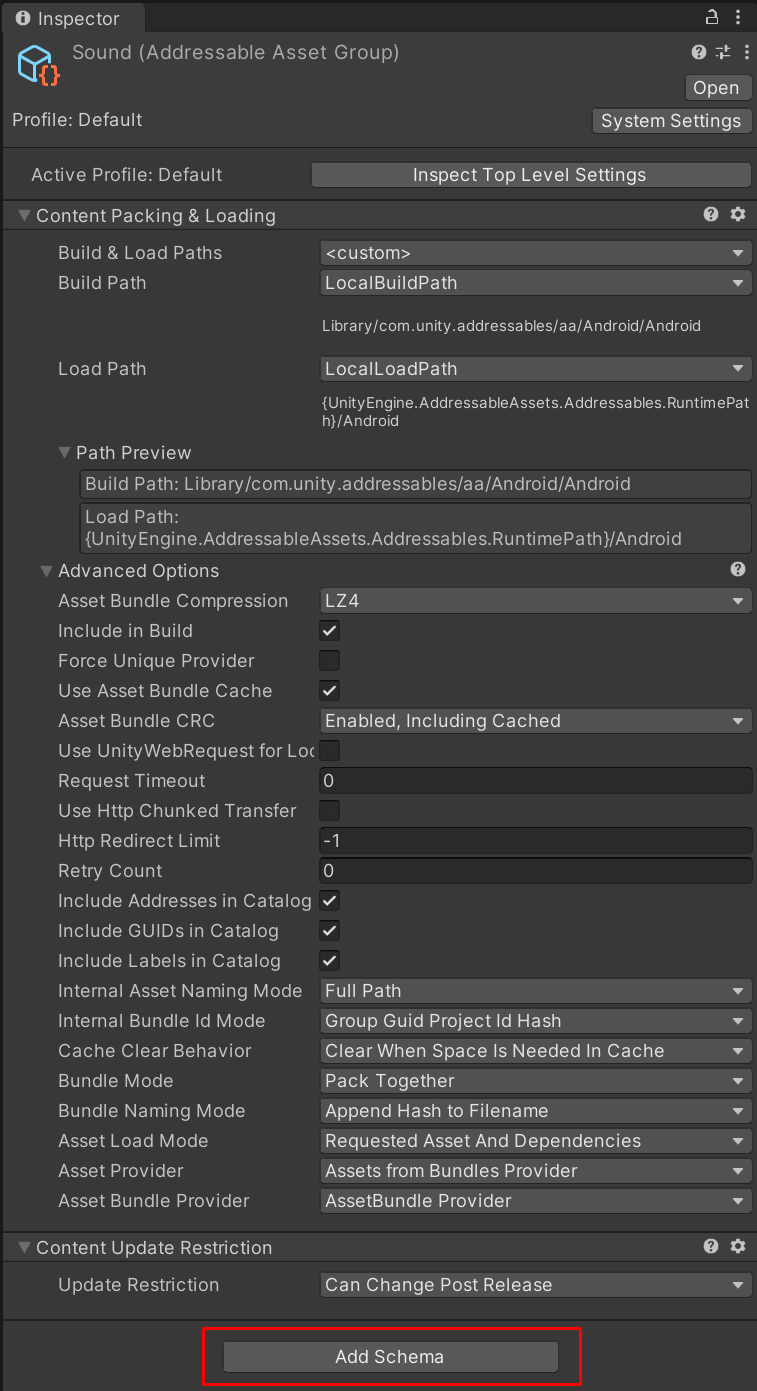Open Asset Bundle Compression LZ4 dropdown

[535, 601]
